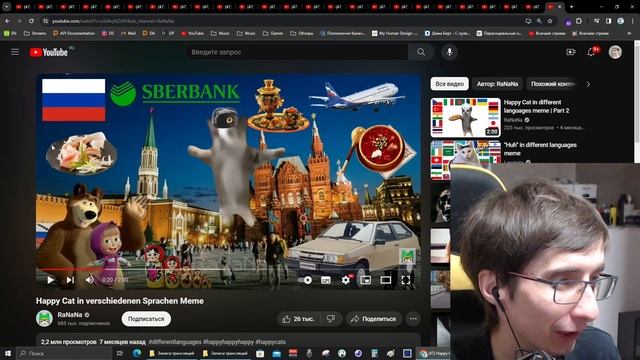Toggle subtitles button in player
640x360 pixels.
(326, 280)
